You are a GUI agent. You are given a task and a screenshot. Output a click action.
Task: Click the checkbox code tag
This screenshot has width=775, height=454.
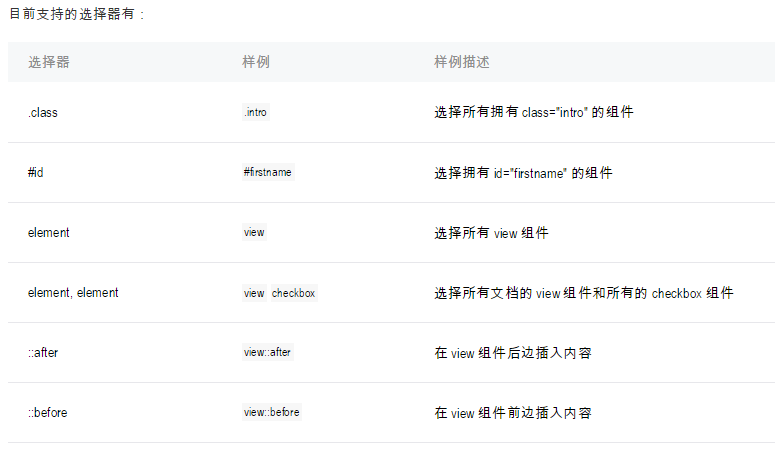point(294,293)
